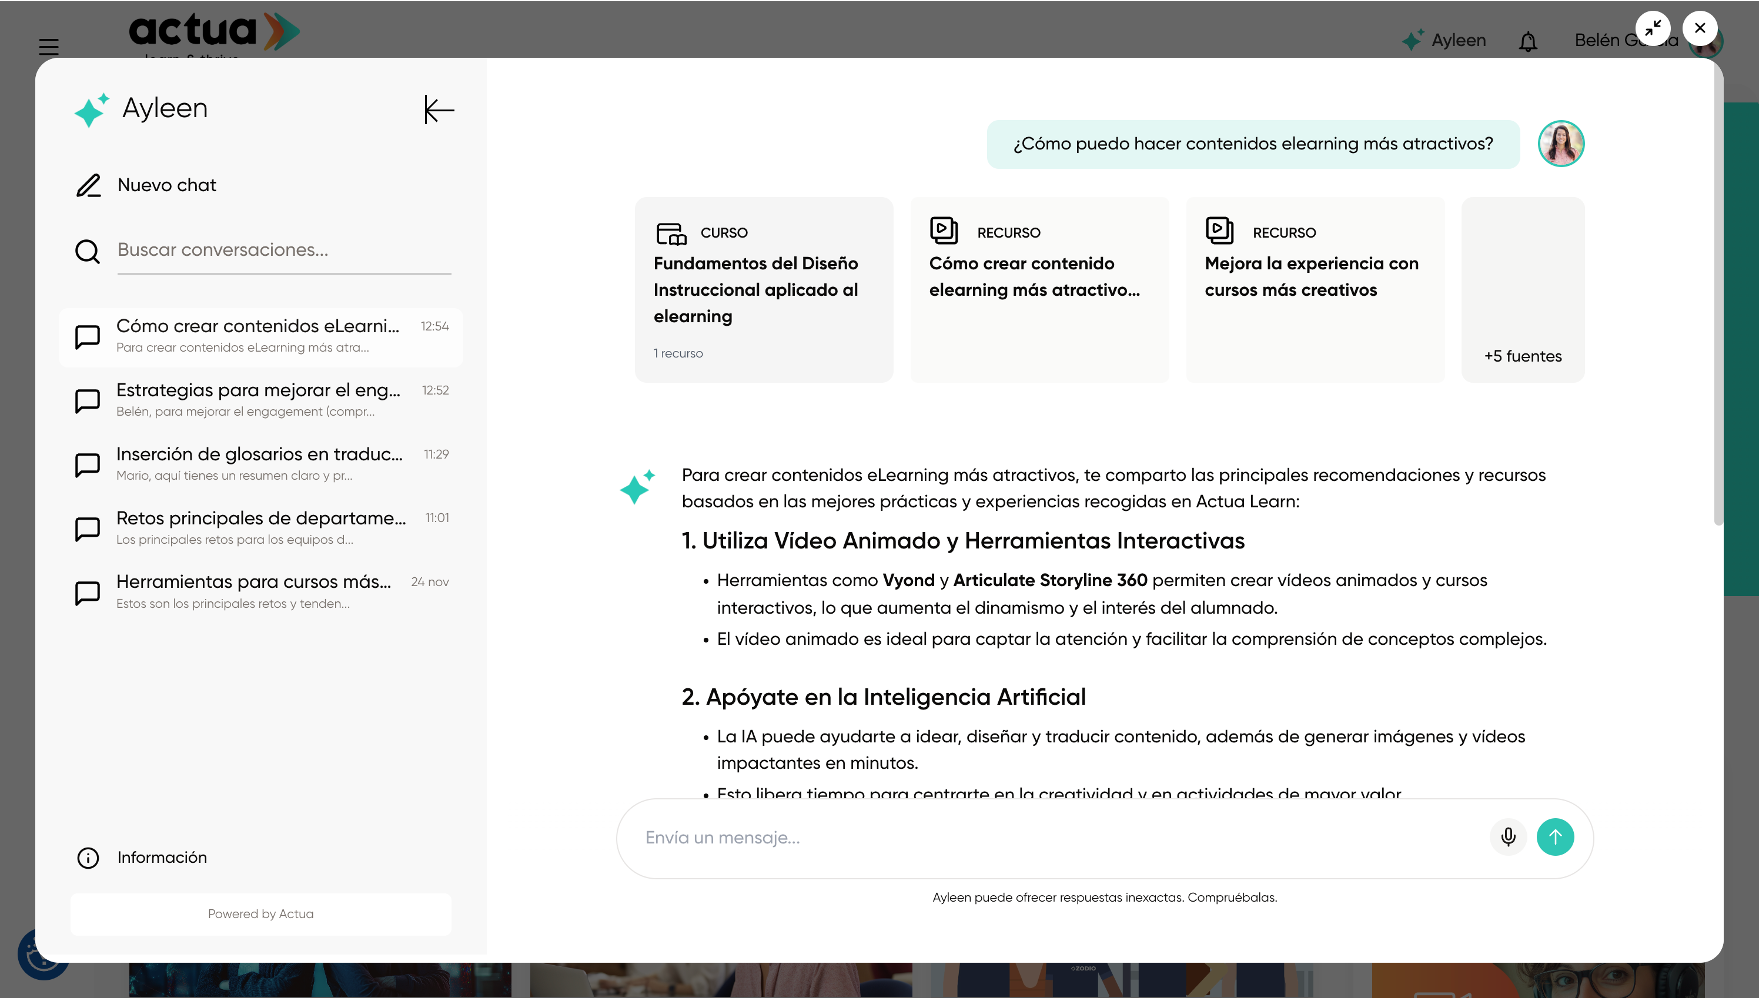Type in Buscar conversaciones field

[x=284, y=251]
